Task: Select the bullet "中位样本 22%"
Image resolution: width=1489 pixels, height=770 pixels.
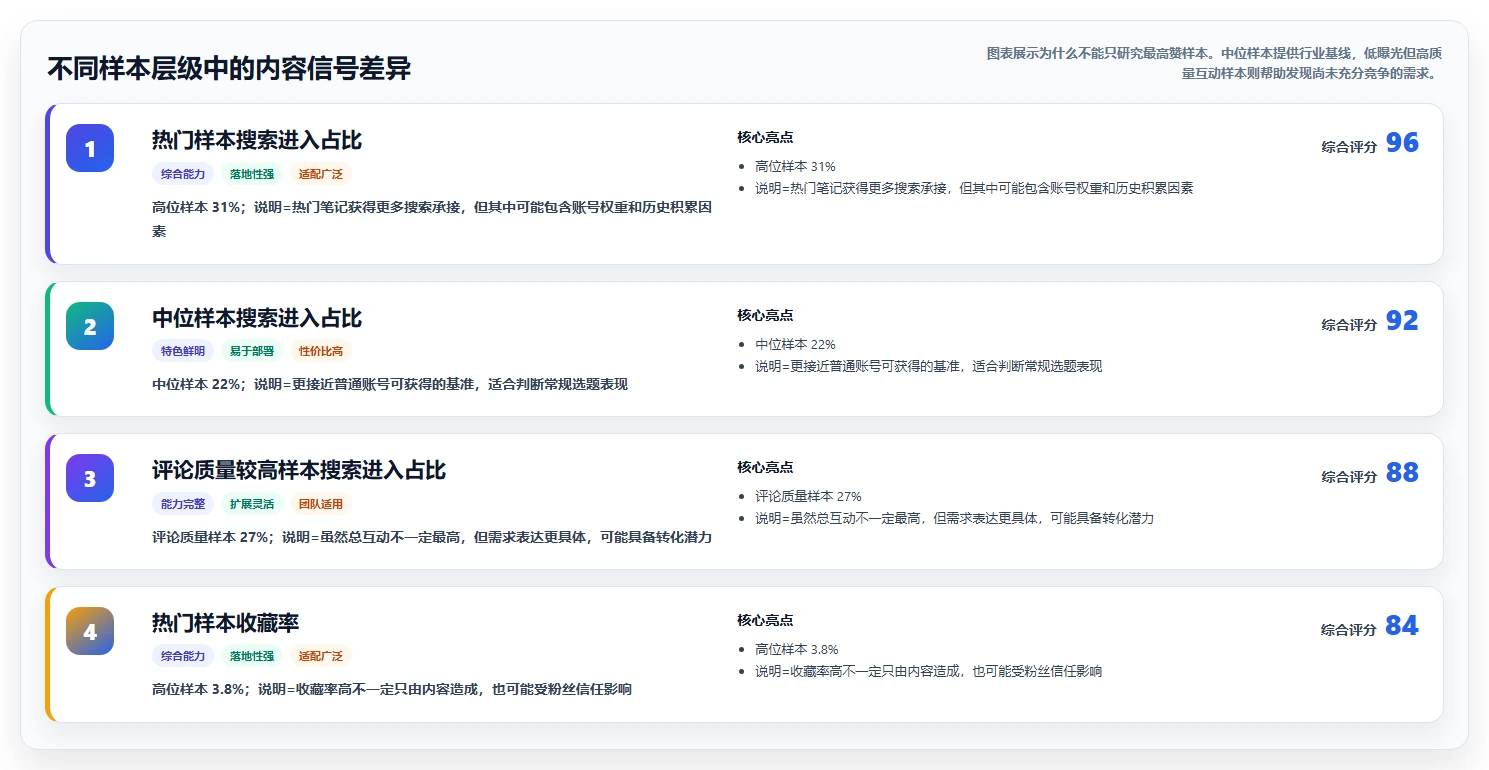Action: tap(795, 344)
